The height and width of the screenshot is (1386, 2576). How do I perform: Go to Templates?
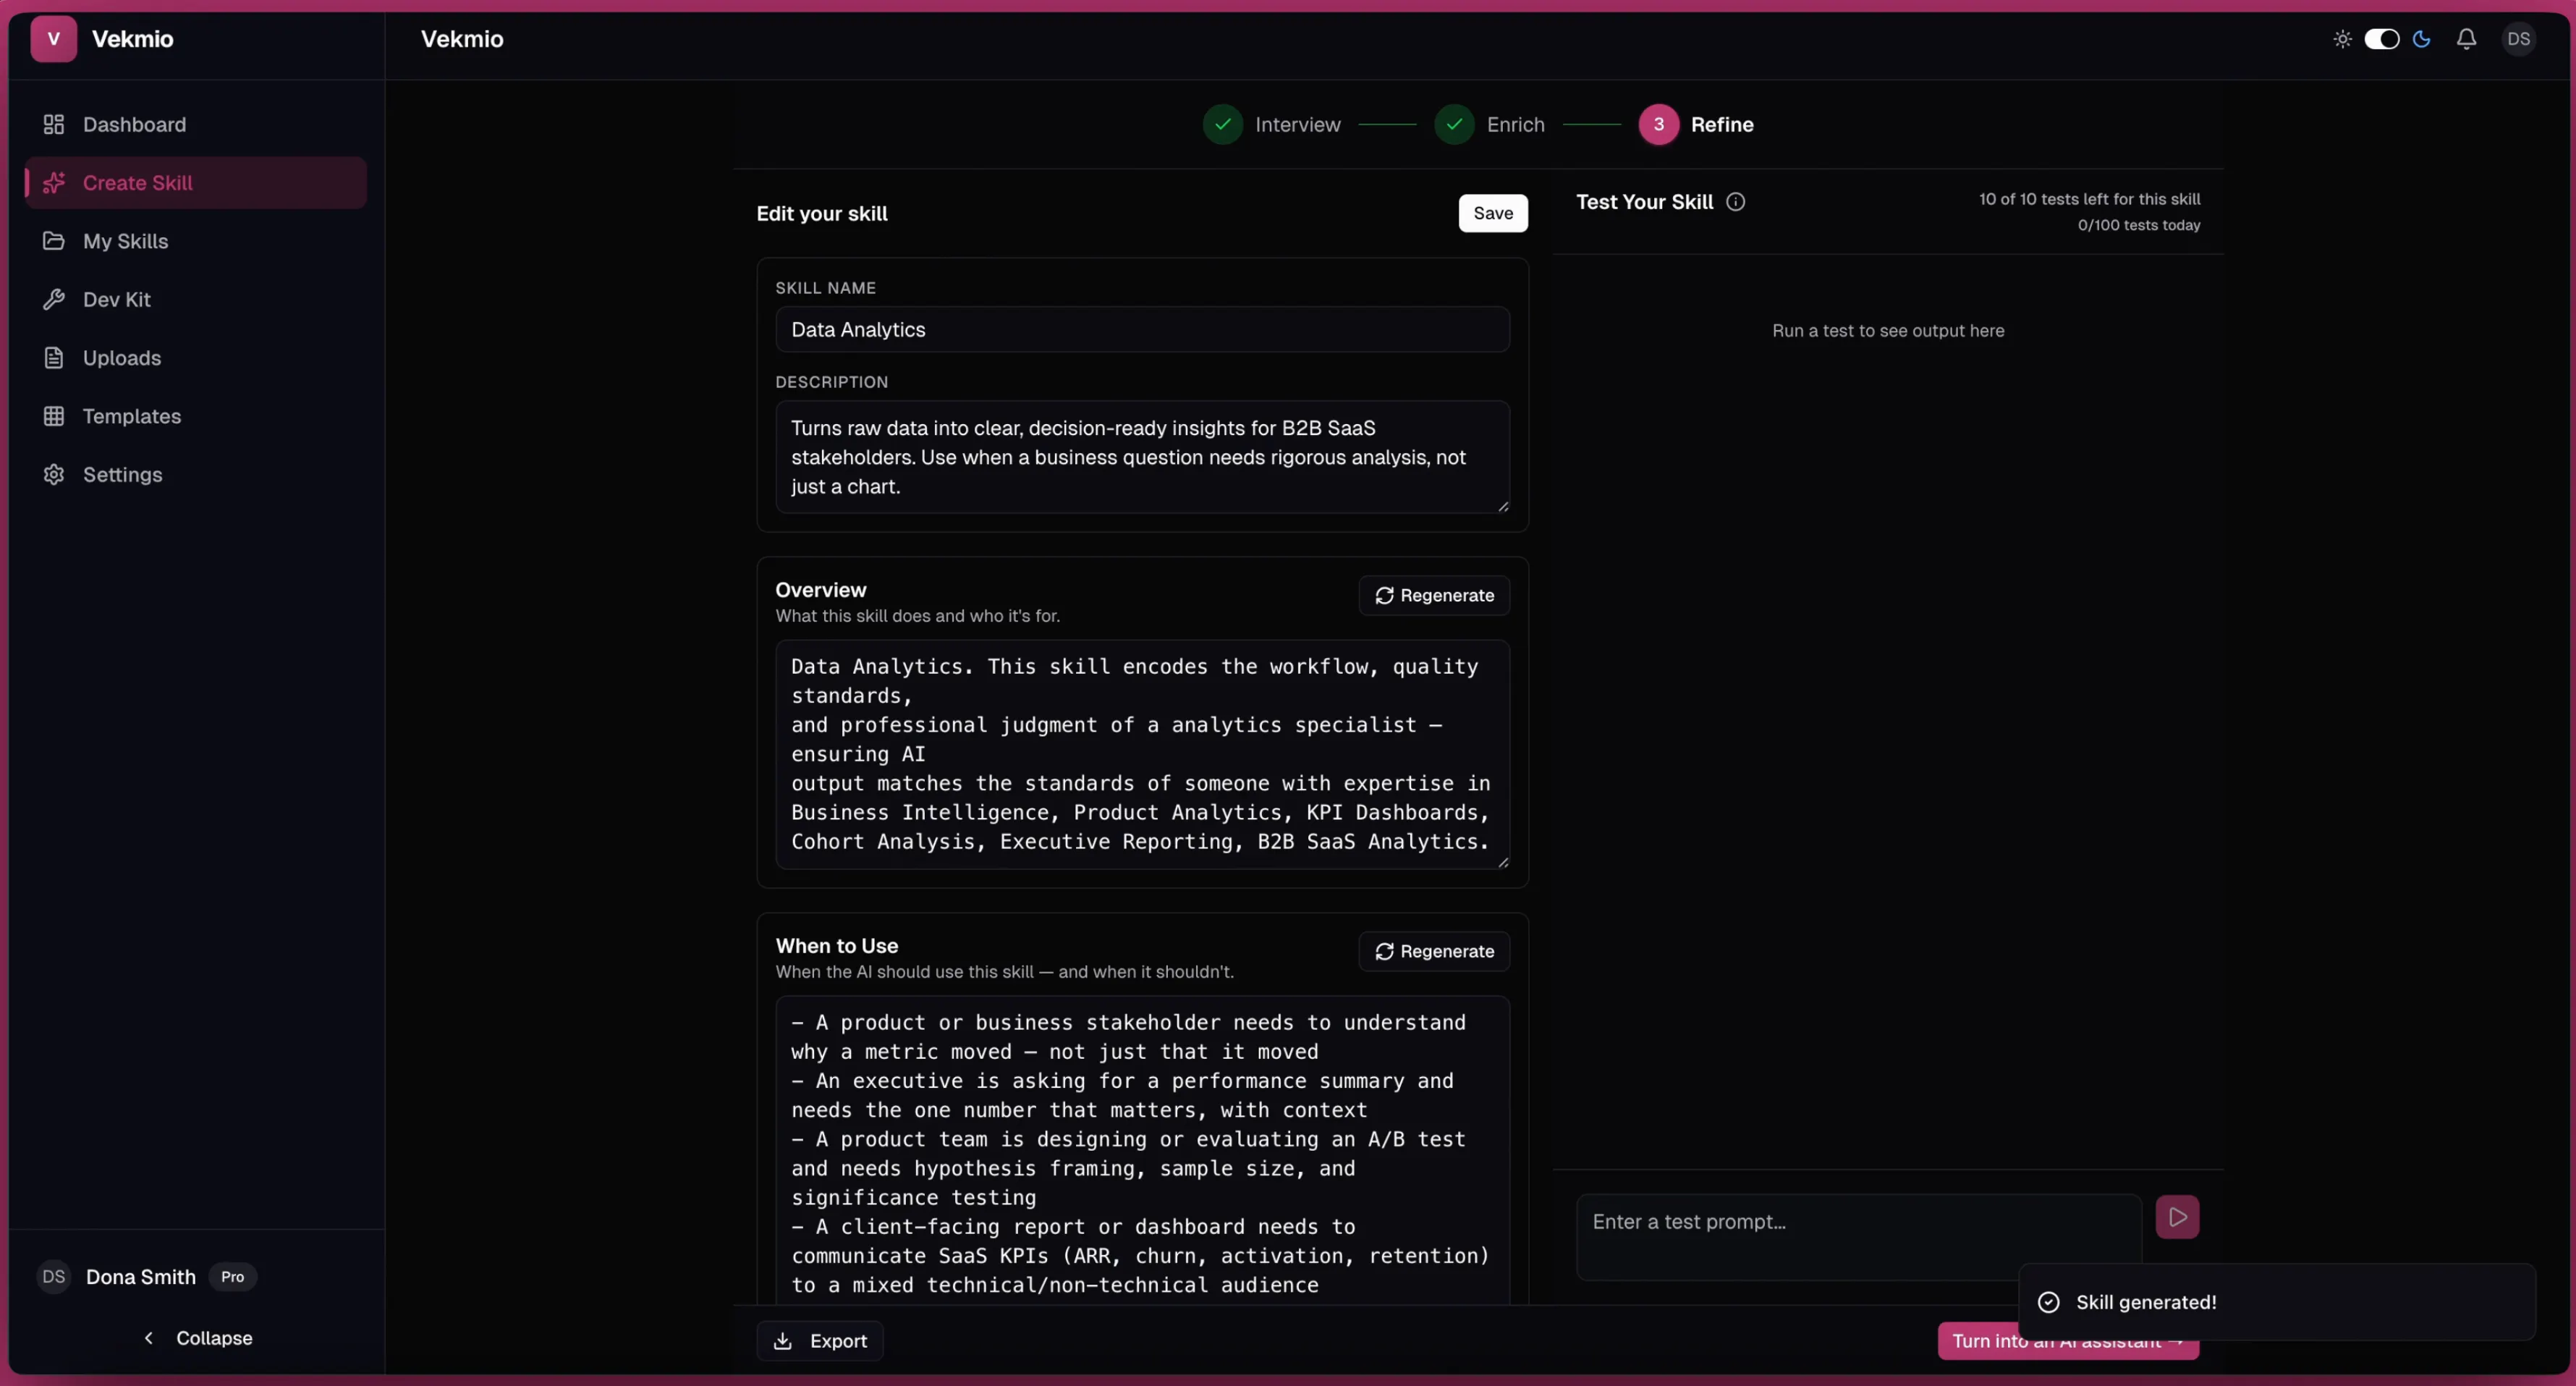coord(196,416)
